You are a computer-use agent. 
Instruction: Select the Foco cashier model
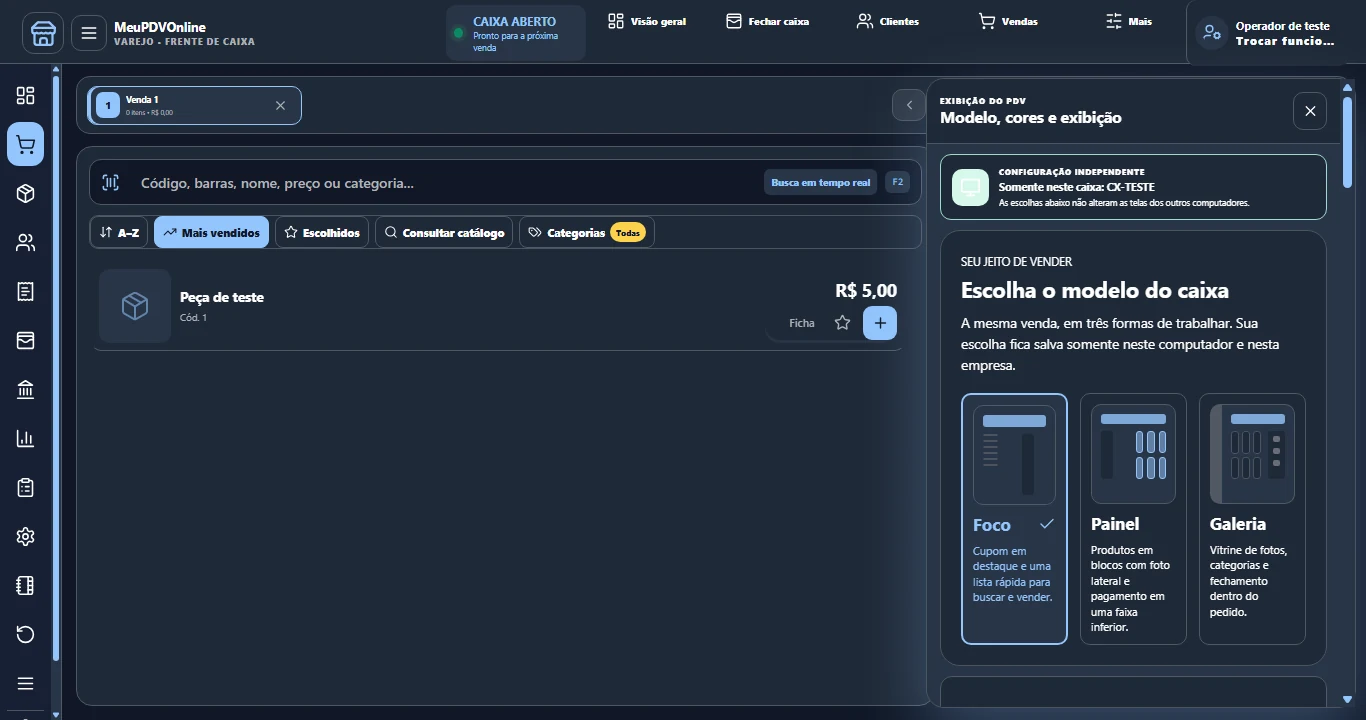click(x=1014, y=518)
